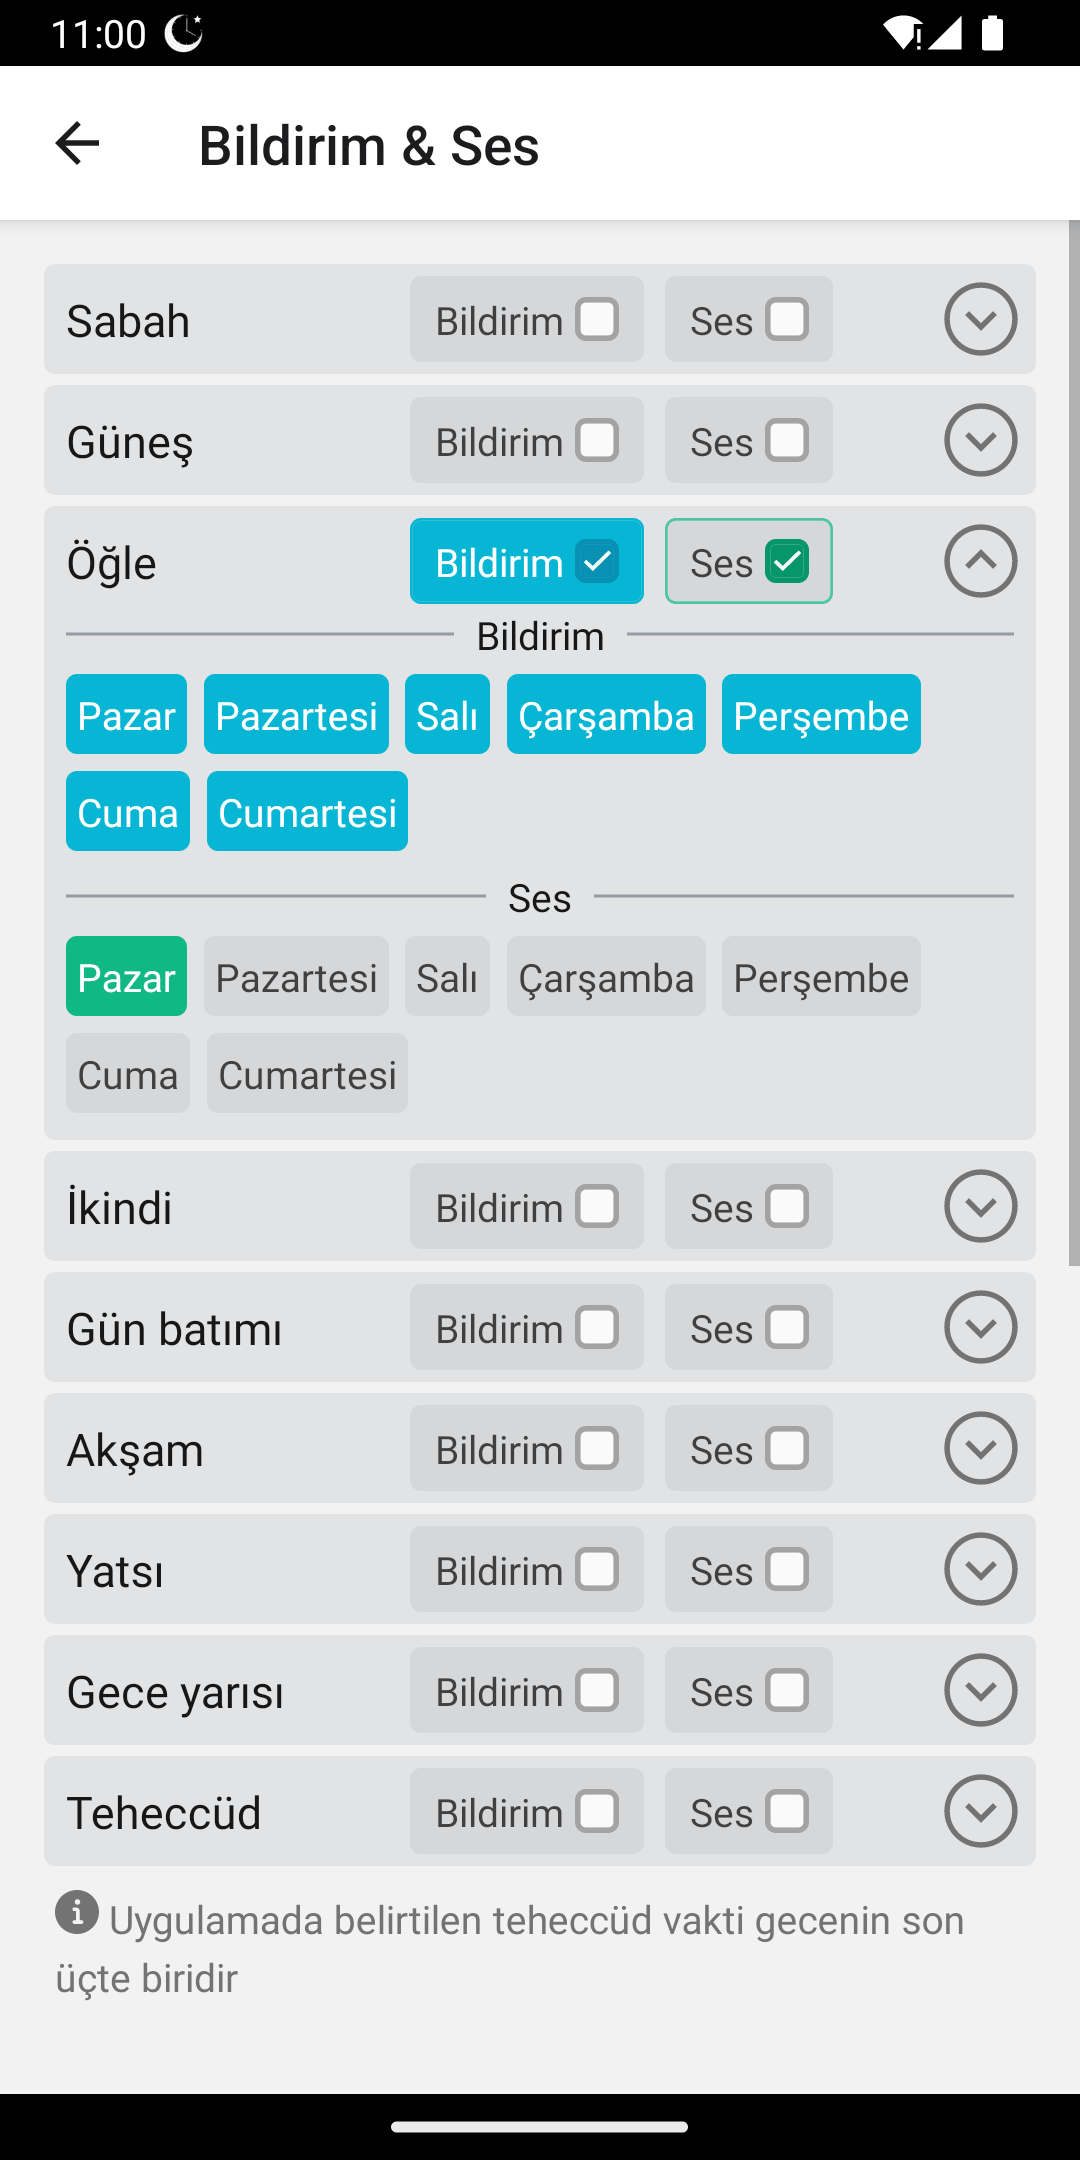Select Pazartesi under Ses days
Viewport: 1080px width, 2160px height.
[x=296, y=977]
